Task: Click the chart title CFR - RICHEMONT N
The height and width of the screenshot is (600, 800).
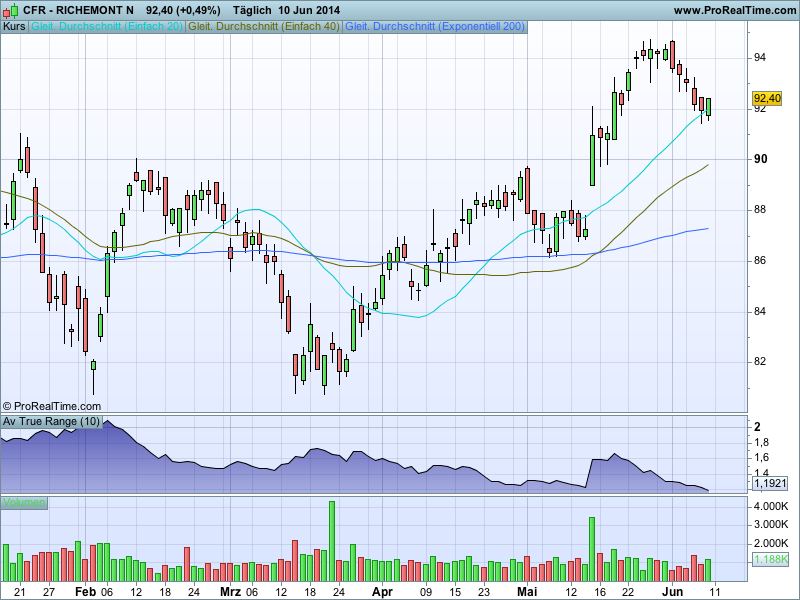Action: 78,10
